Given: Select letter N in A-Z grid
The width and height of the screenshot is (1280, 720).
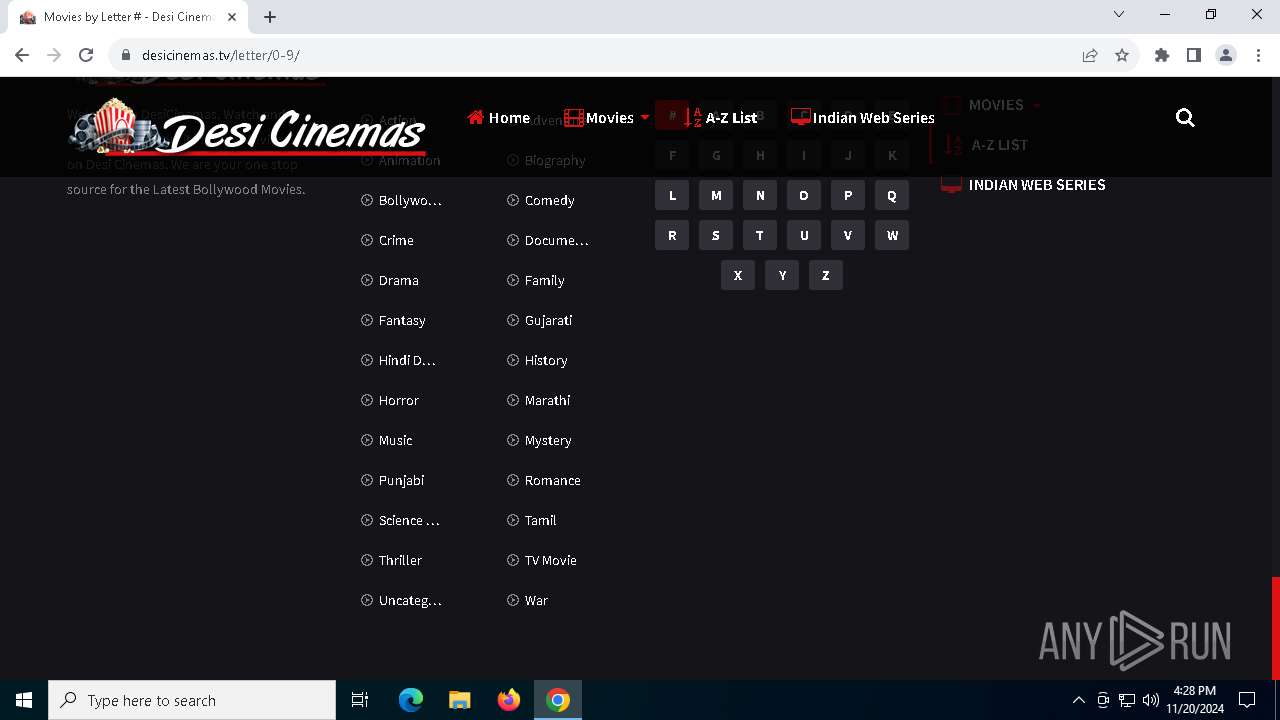Looking at the screenshot, I should tap(760, 196).
